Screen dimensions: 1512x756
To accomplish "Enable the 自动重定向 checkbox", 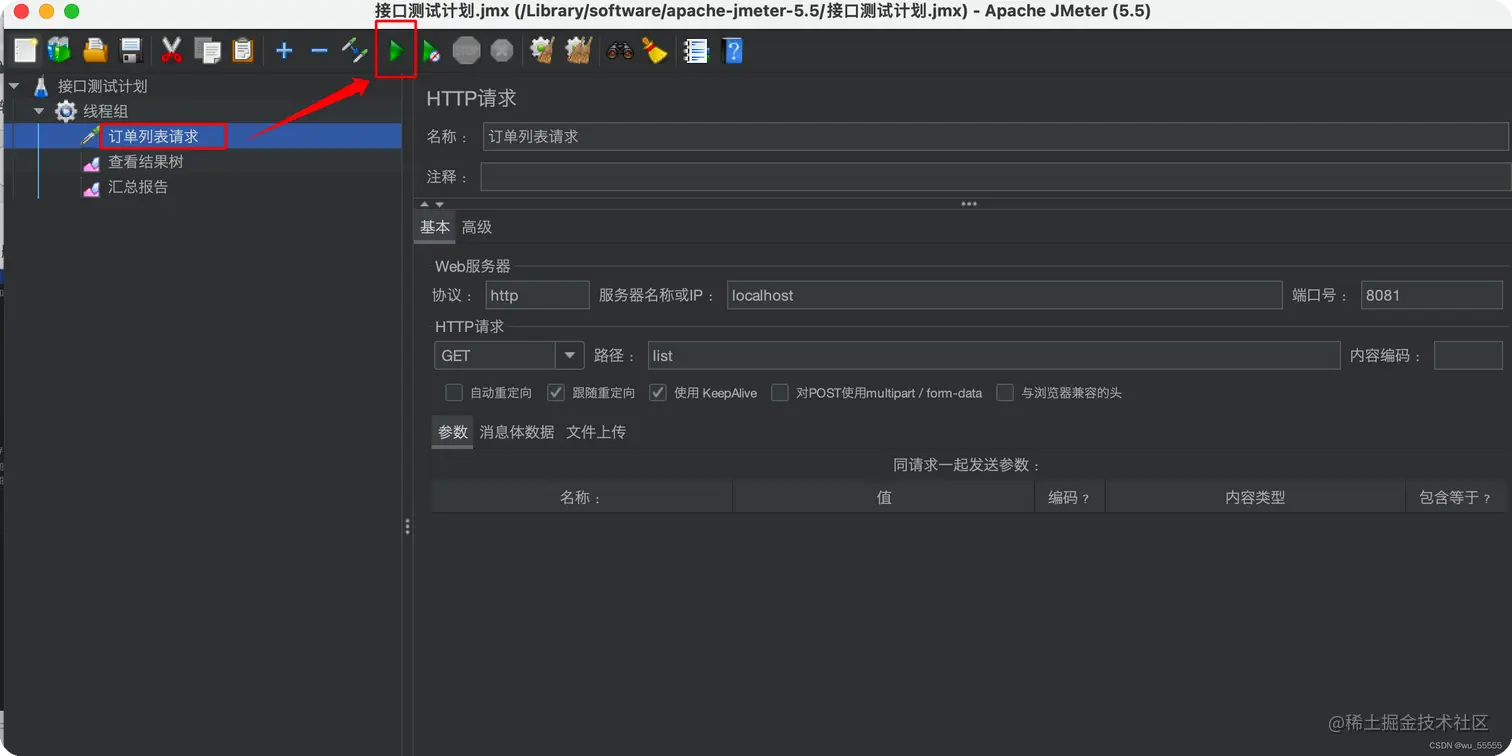I will (453, 392).
